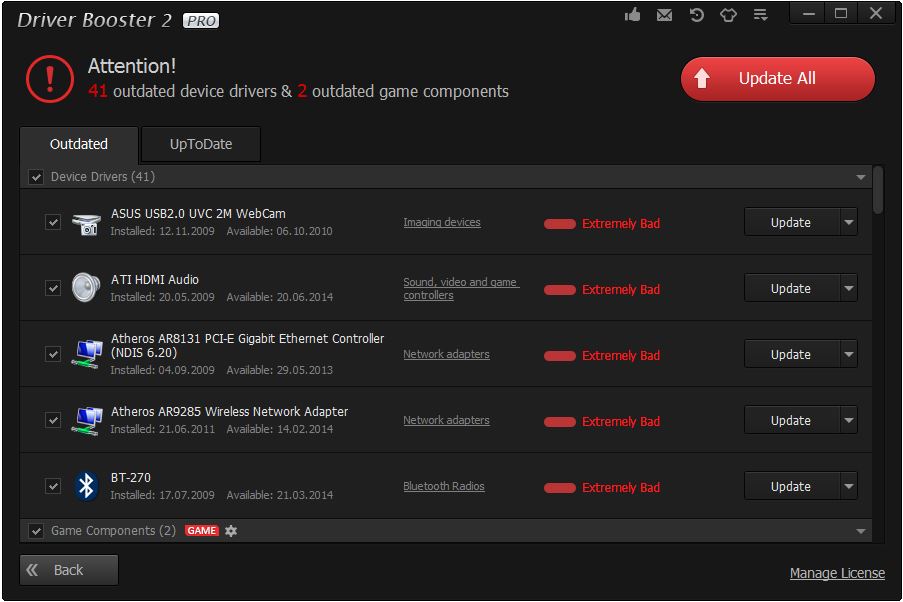
Task: Click the red severity bar for Atheros AR8131
Action: pos(560,356)
